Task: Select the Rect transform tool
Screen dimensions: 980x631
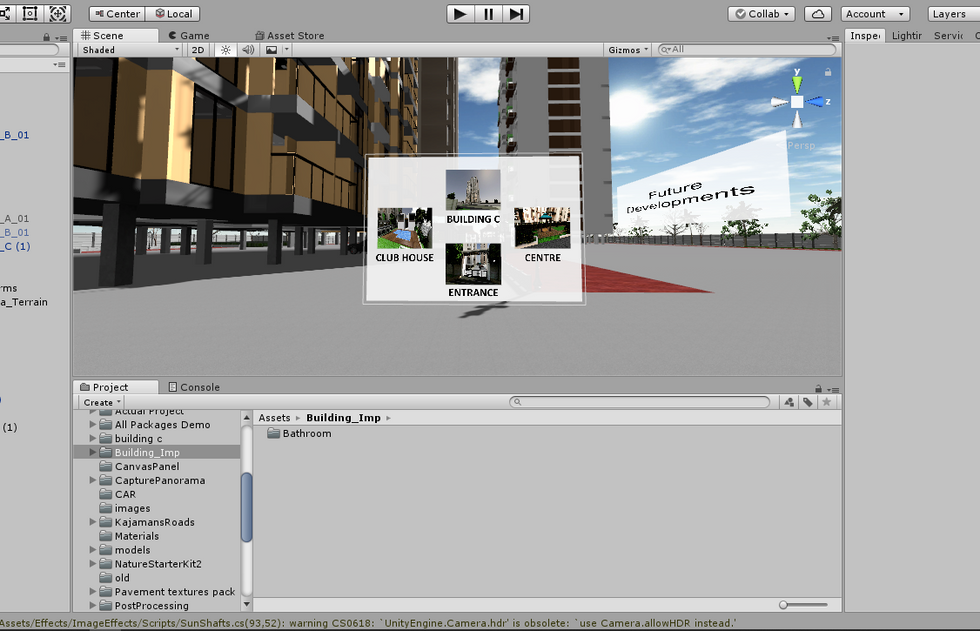Action: coord(30,13)
